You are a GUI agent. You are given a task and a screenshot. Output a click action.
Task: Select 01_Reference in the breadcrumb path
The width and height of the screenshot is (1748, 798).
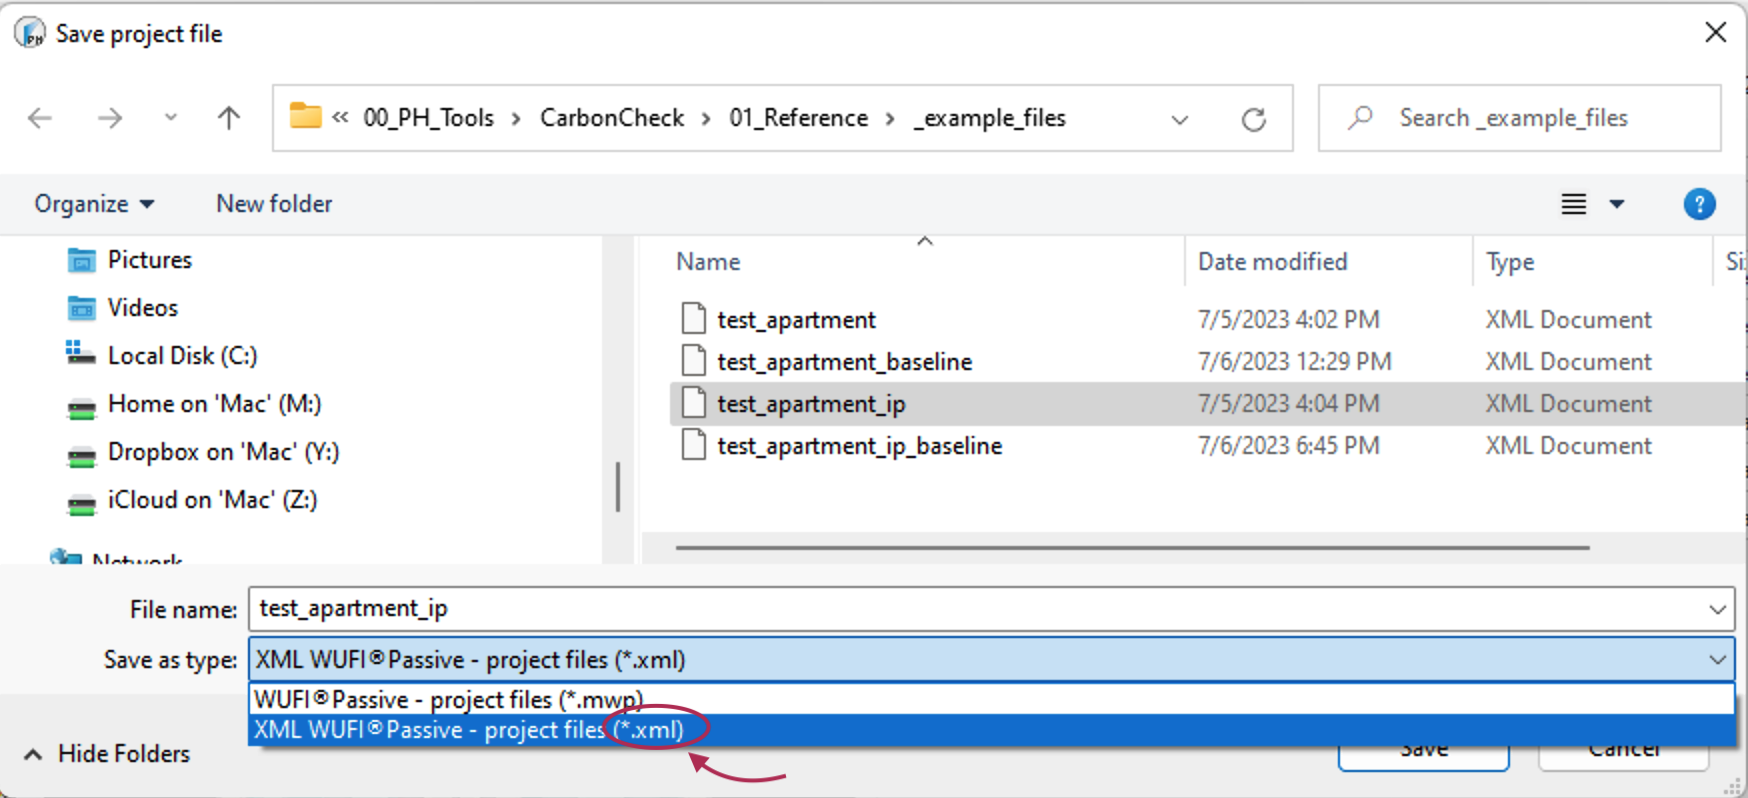click(x=798, y=118)
